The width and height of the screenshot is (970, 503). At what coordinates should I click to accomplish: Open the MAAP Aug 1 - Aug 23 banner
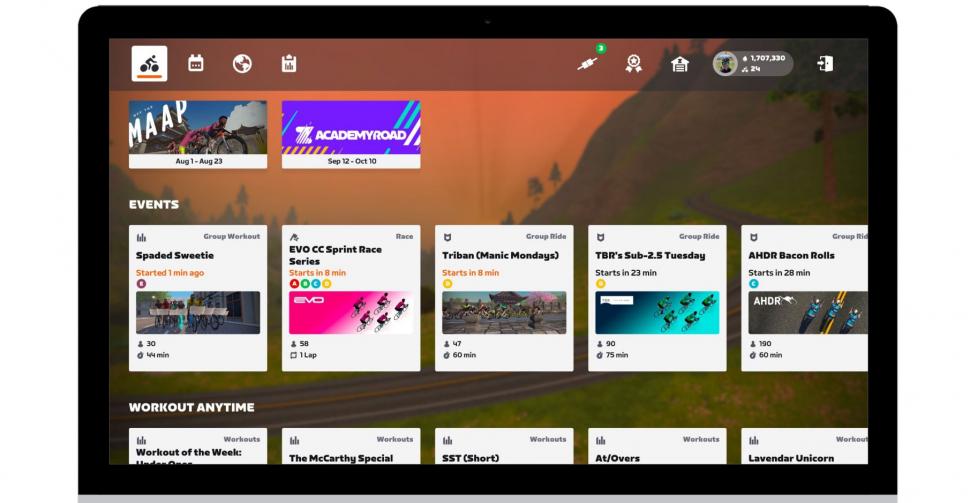(x=198, y=134)
